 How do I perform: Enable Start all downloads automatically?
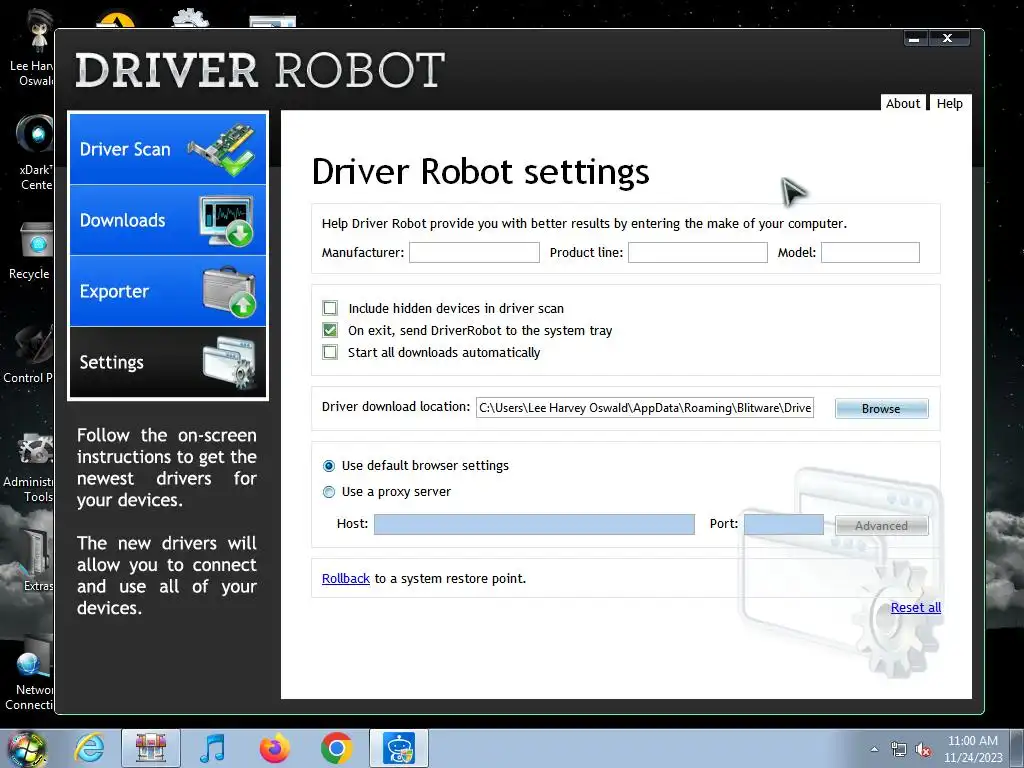click(330, 353)
